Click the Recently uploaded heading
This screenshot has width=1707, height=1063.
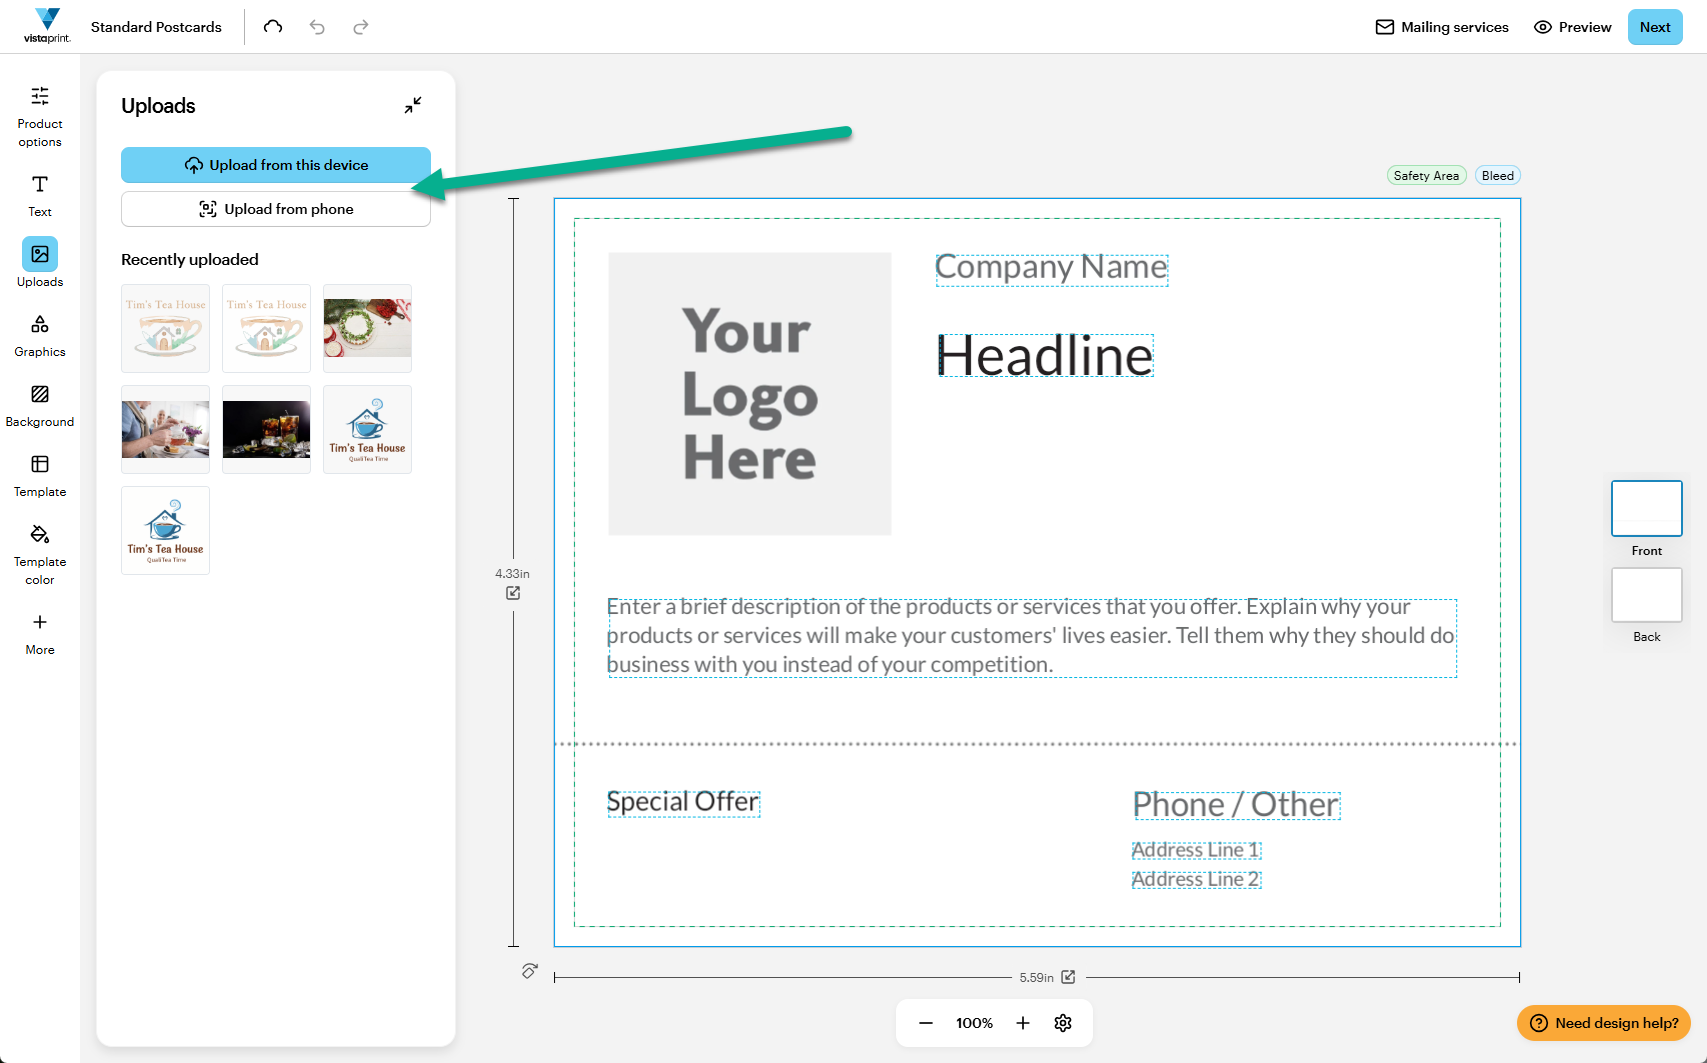click(190, 259)
